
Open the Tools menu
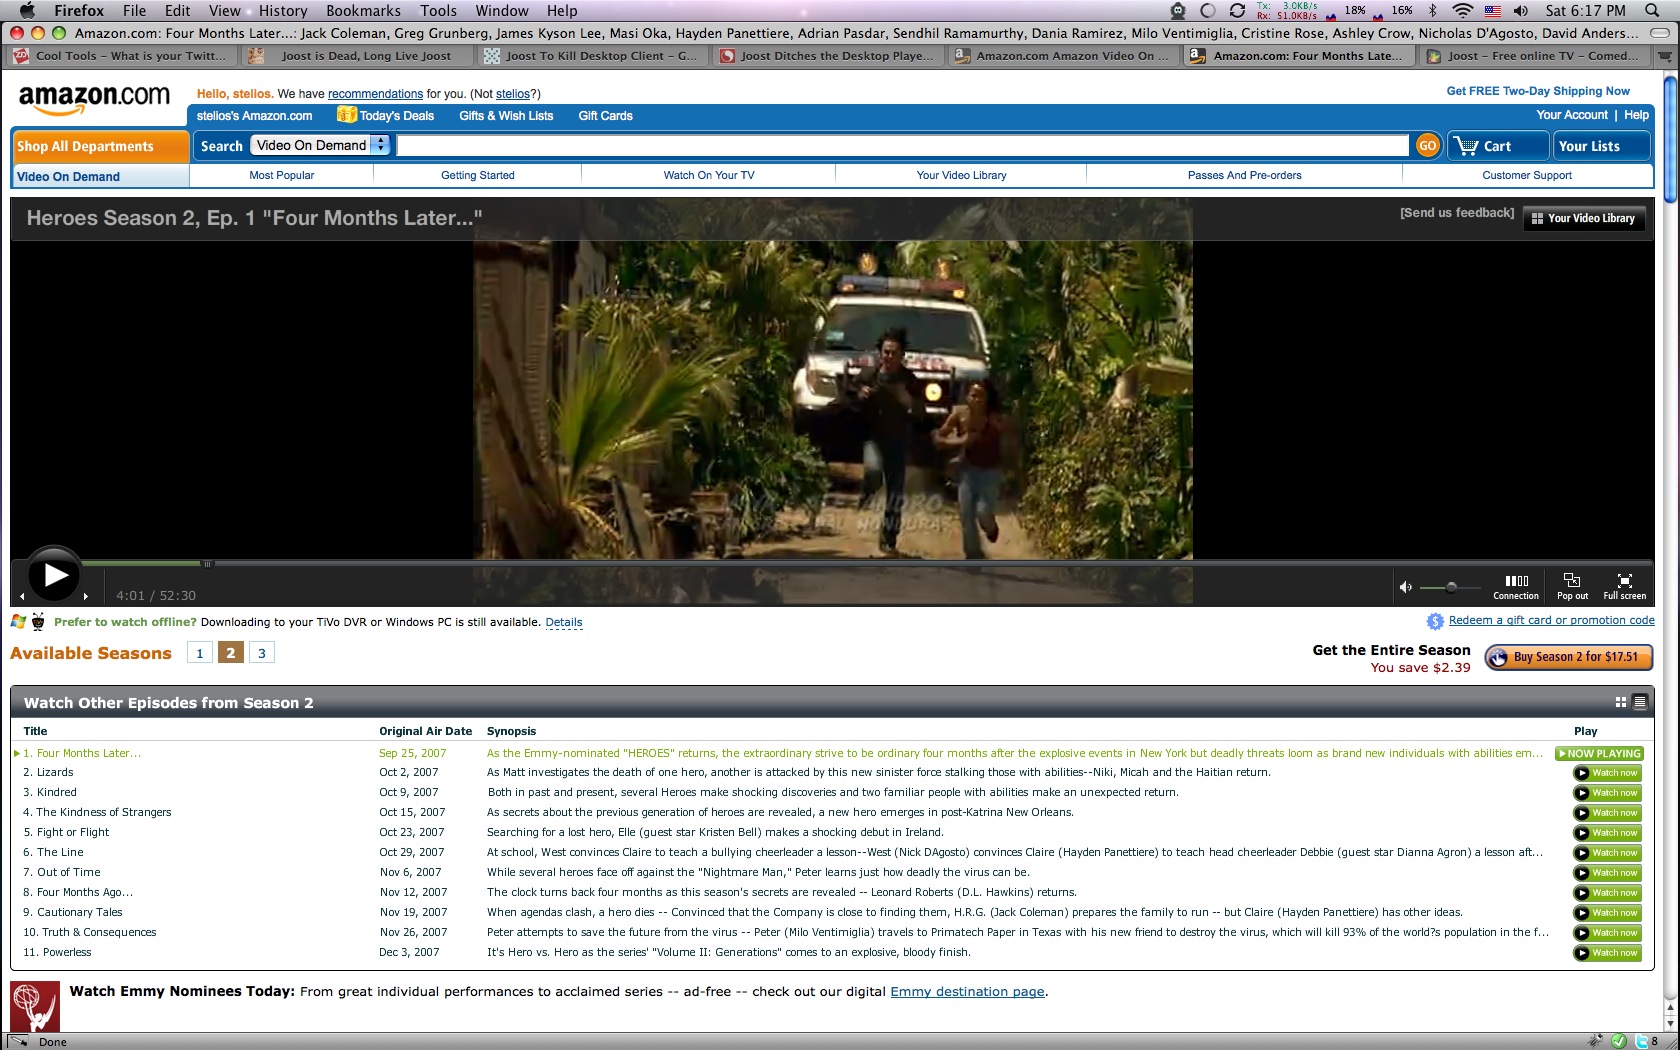(x=438, y=10)
